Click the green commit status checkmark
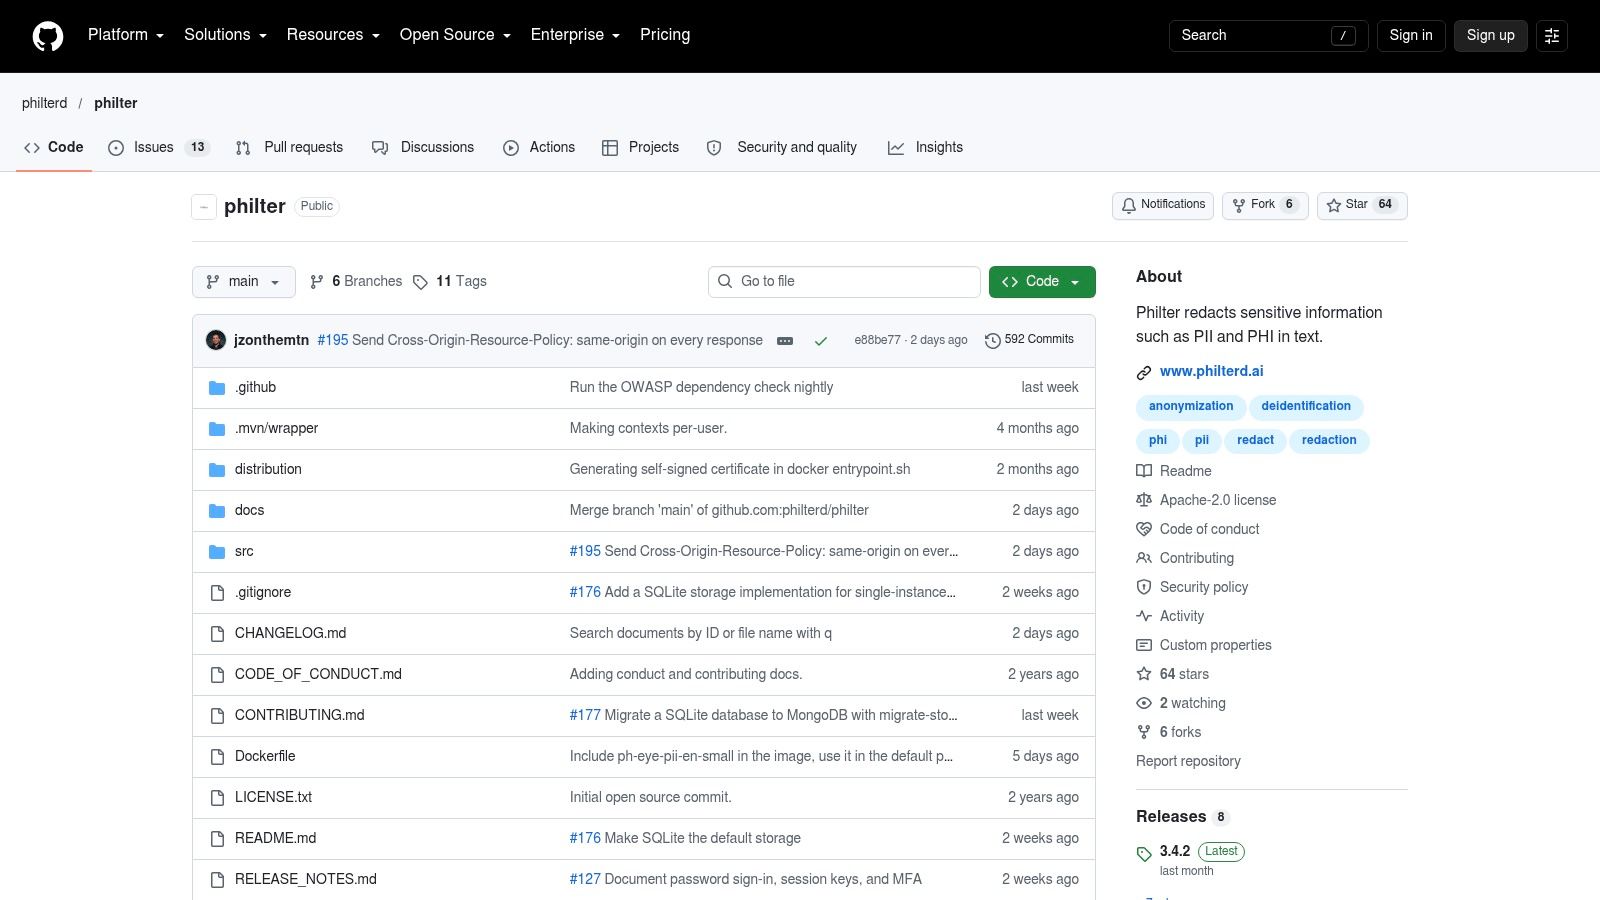Image resolution: width=1600 pixels, height=900 pixels. [821, 341]
